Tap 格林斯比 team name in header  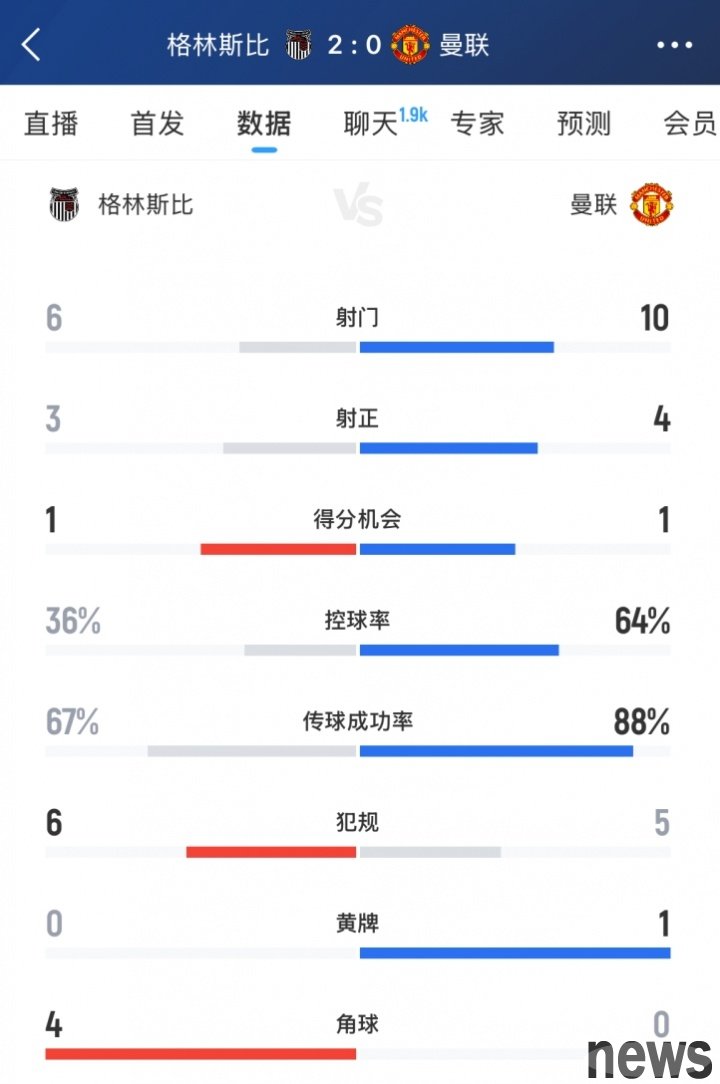click(x=218, y=46)
